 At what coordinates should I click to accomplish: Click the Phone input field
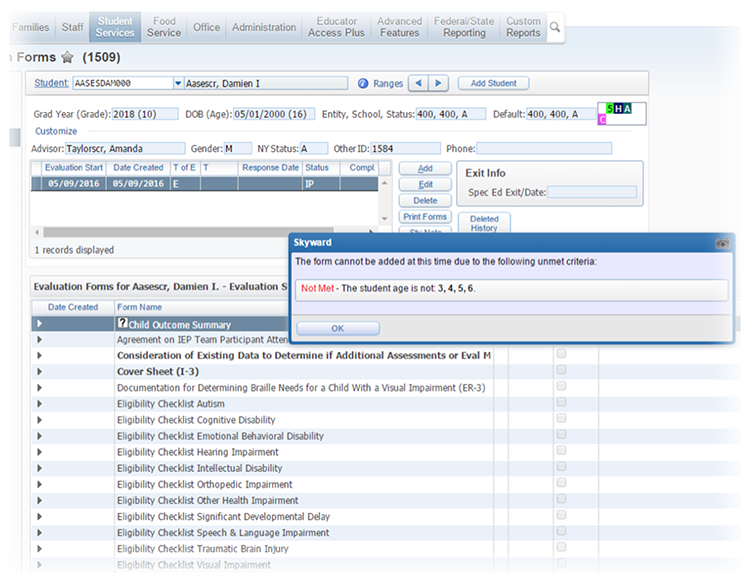pos(544,149)
